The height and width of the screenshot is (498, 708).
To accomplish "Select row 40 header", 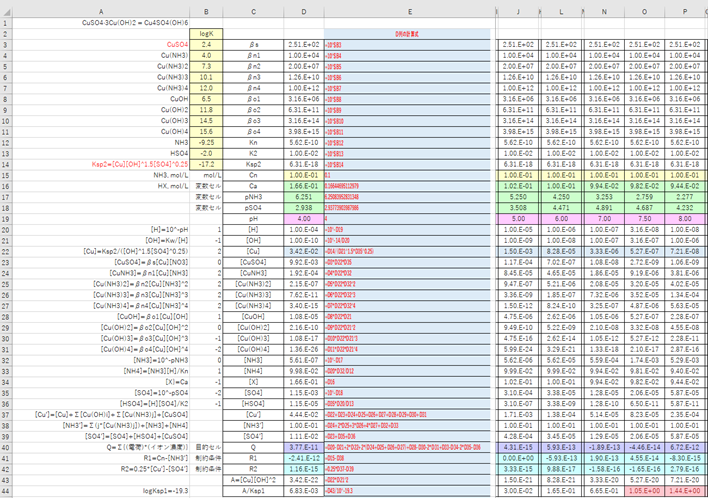I will 6,447.
